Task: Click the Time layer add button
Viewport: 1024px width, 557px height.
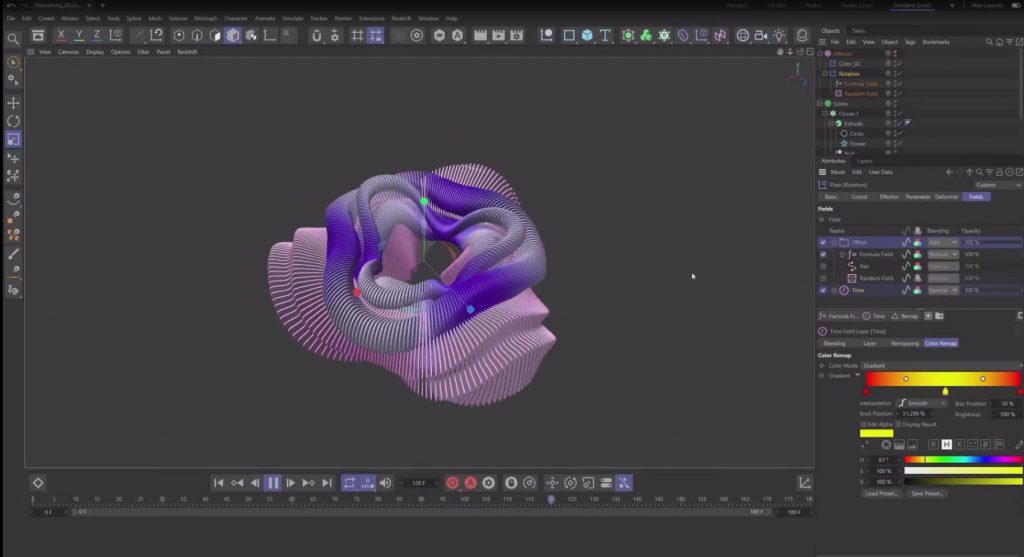Action: point(874,316)
